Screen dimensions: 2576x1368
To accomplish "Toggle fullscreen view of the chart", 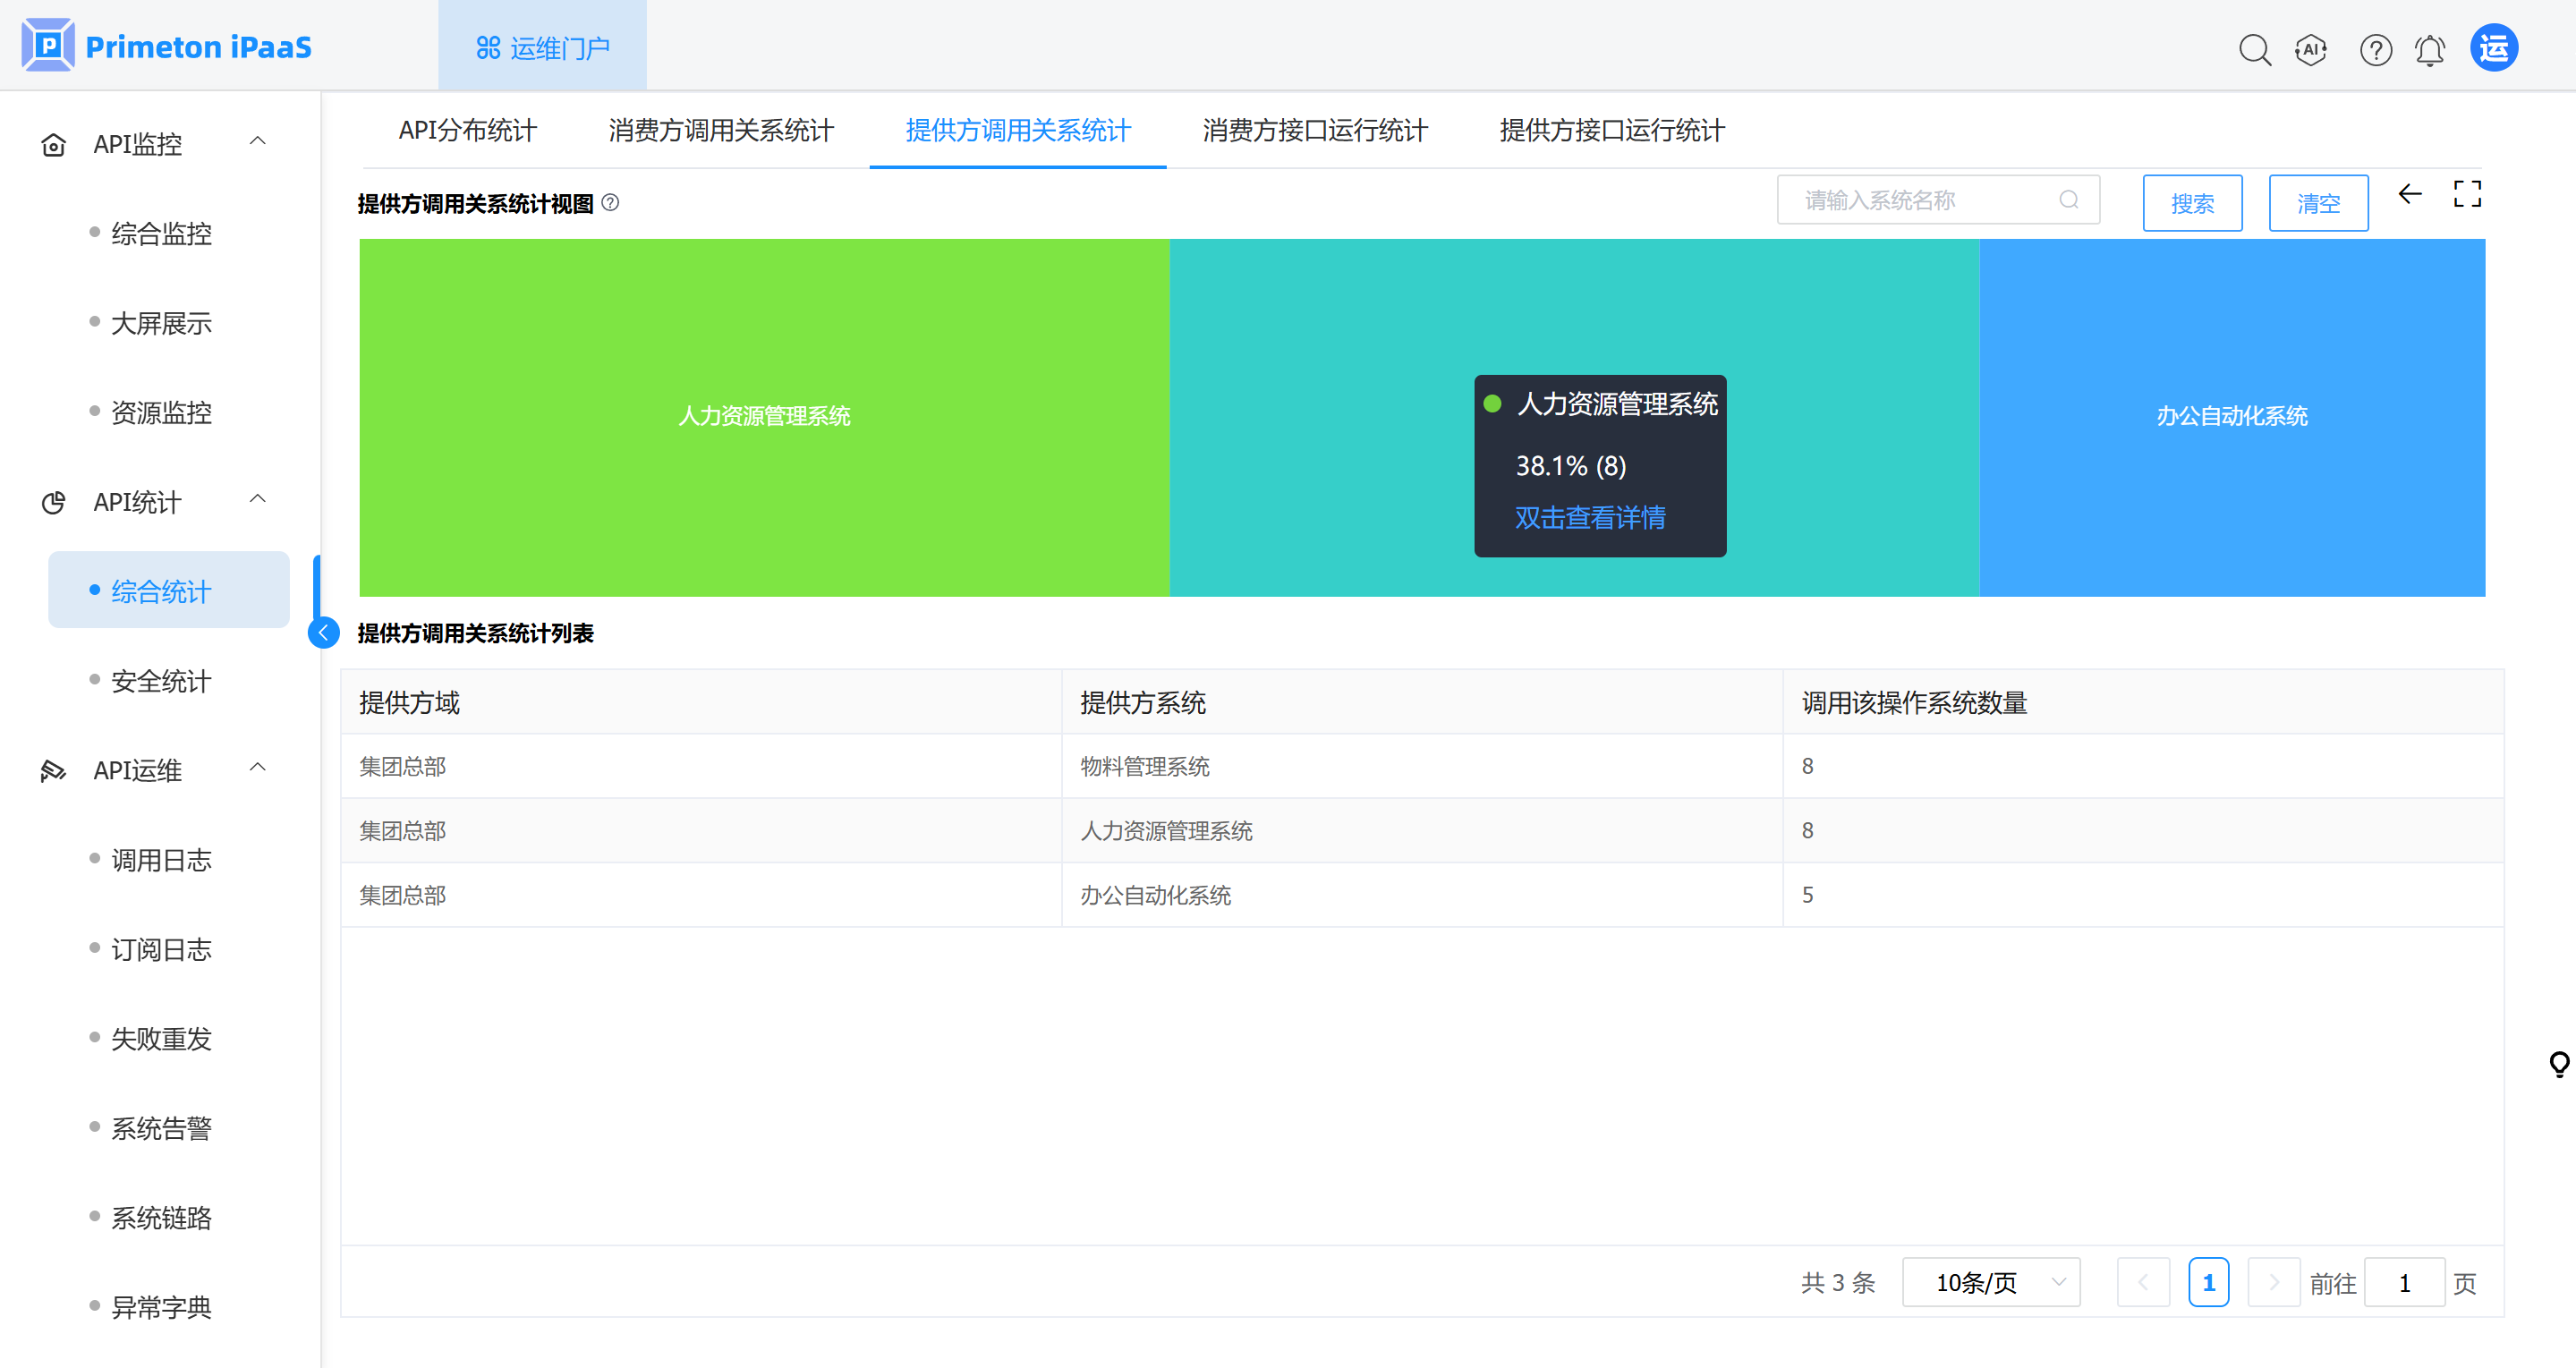I will [x=2467, y=194].
